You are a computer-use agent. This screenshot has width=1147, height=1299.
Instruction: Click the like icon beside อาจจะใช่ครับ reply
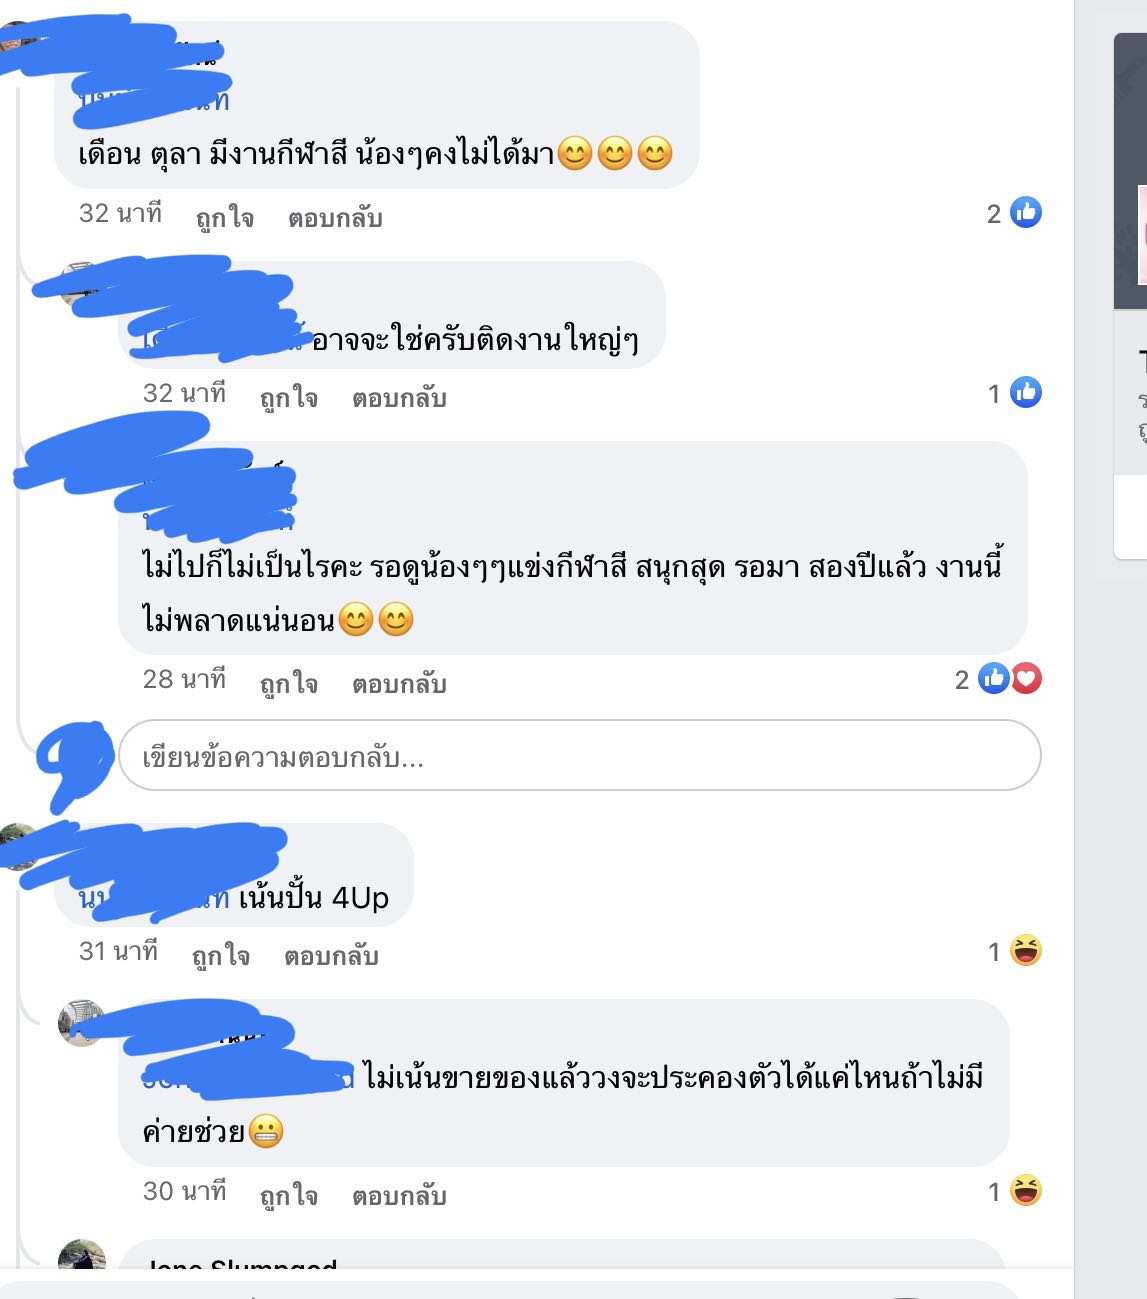[x=1026, y=393]
